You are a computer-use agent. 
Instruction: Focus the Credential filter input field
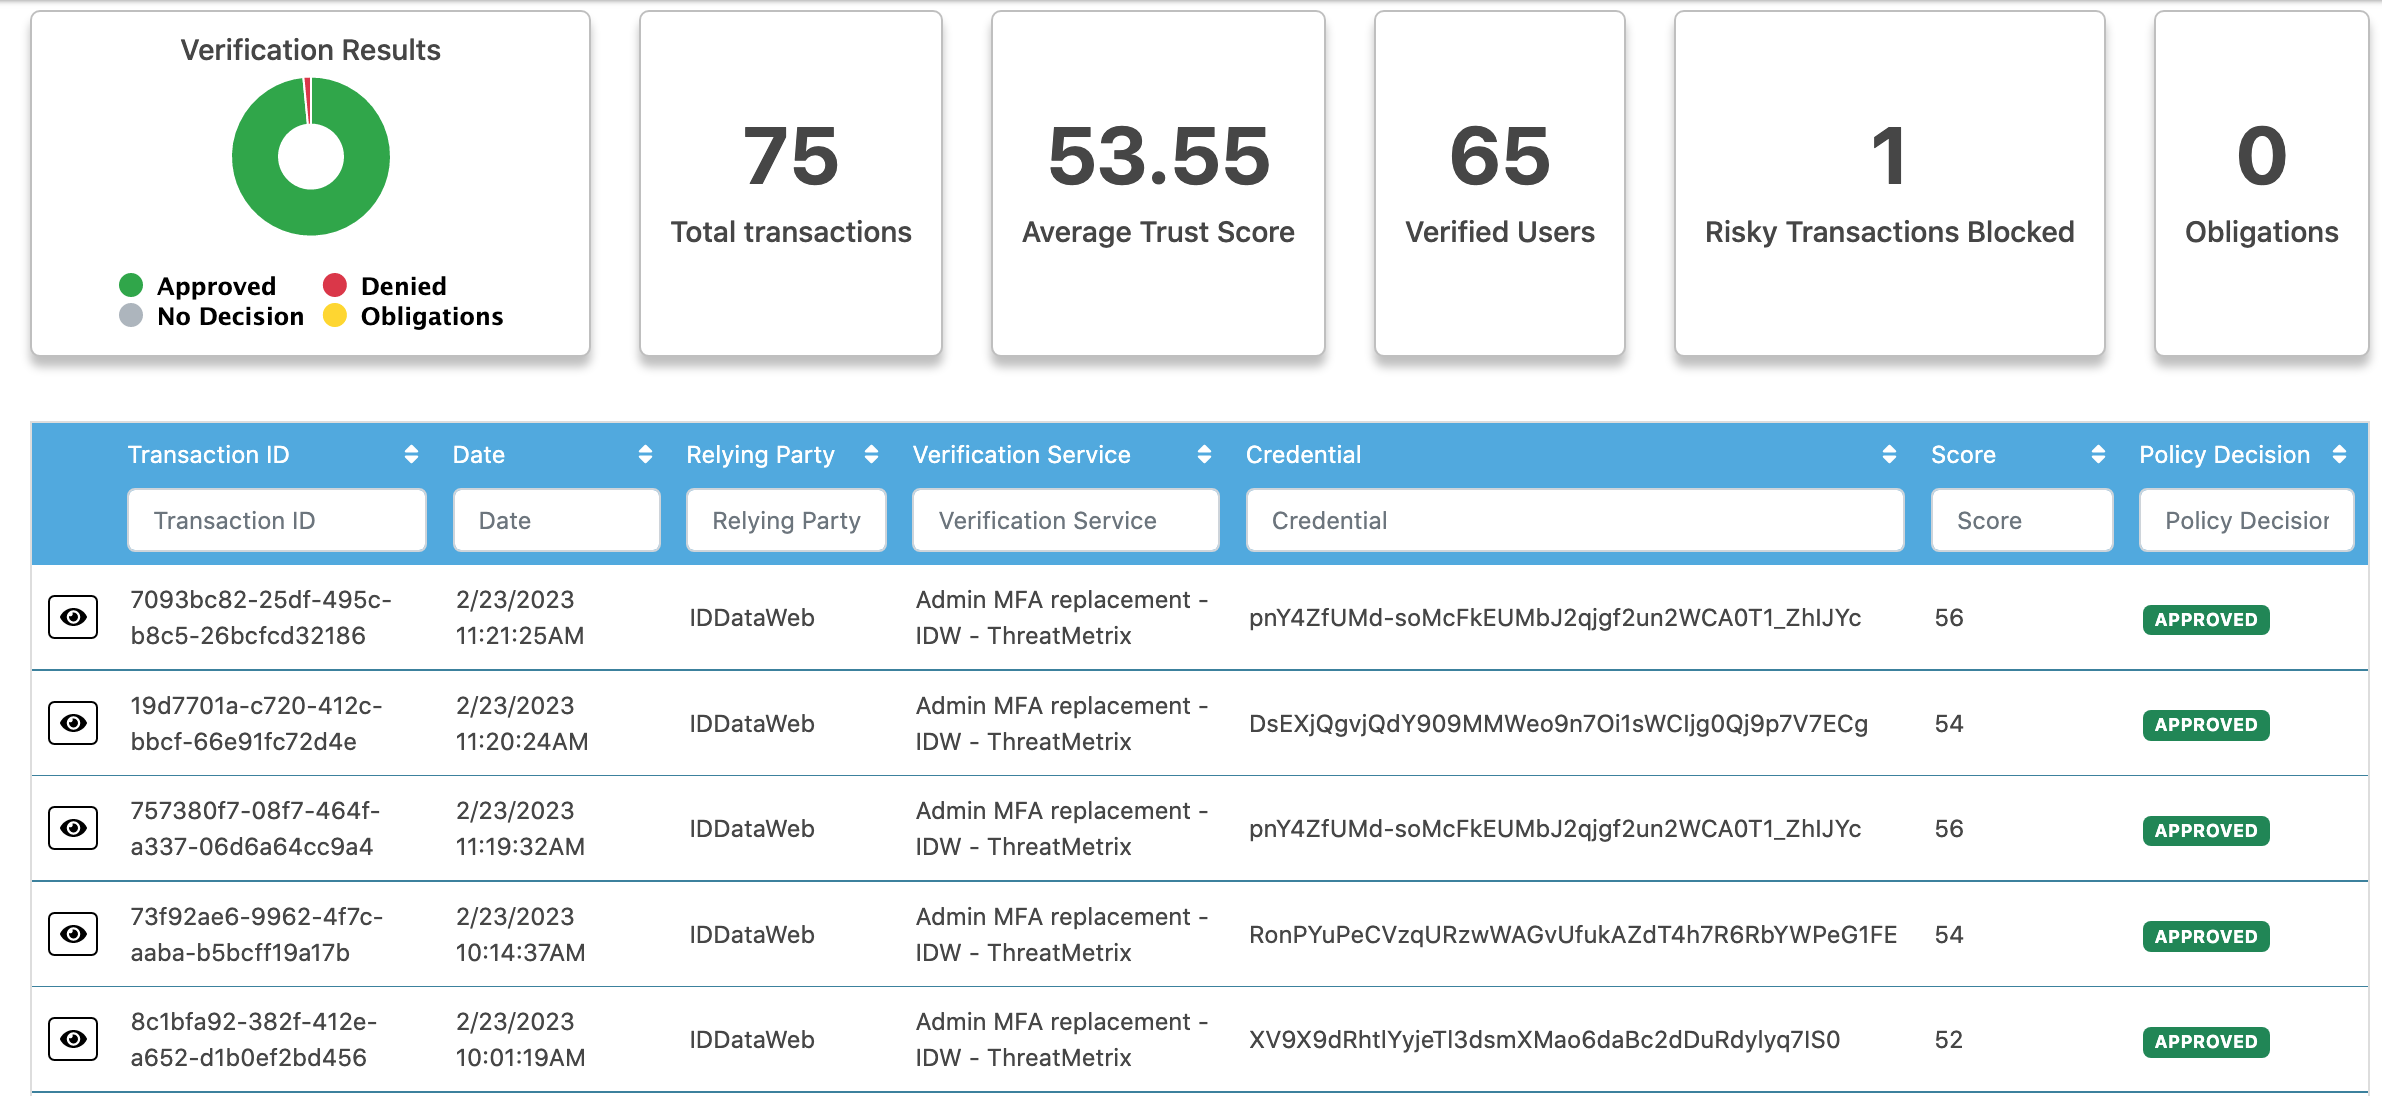(x=1574, y=520)
